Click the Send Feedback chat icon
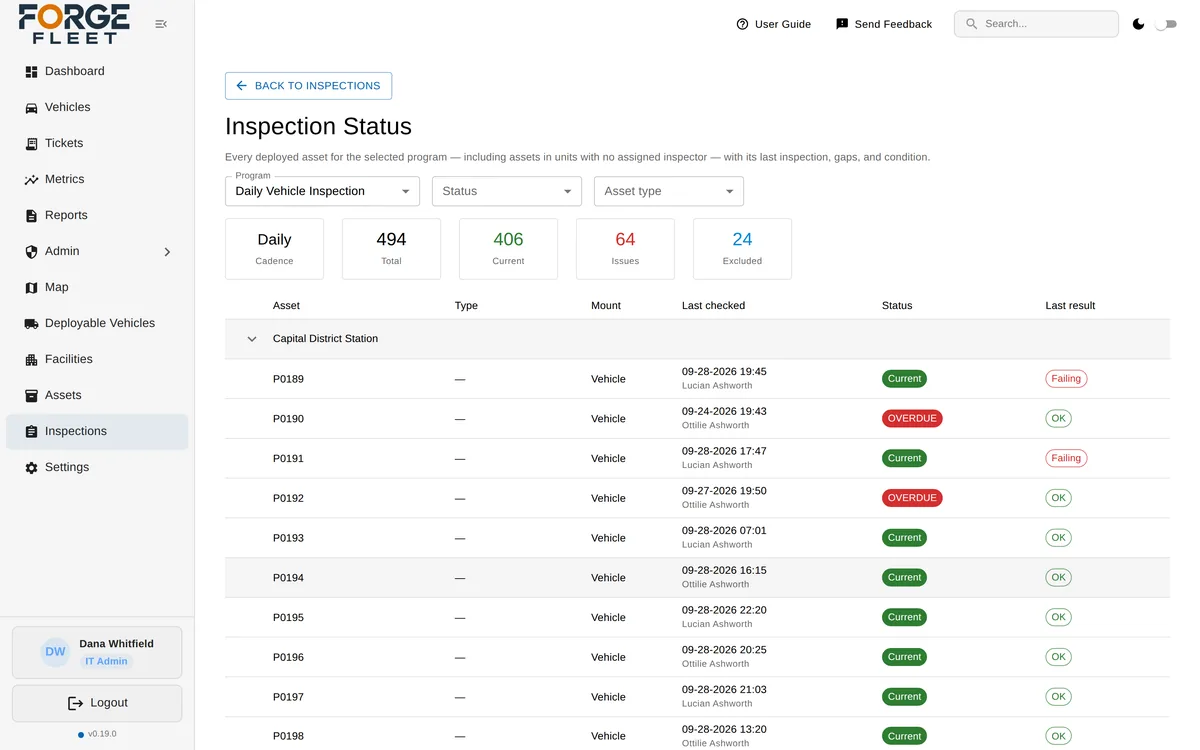The height and width of the screenshot is (750, 1200). [x=842, y=24]
